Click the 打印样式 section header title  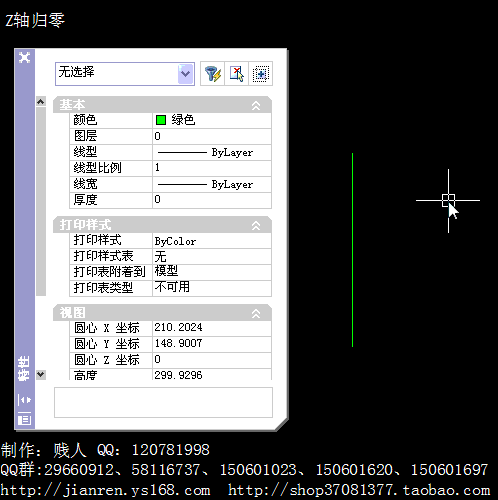click(85, 225)
